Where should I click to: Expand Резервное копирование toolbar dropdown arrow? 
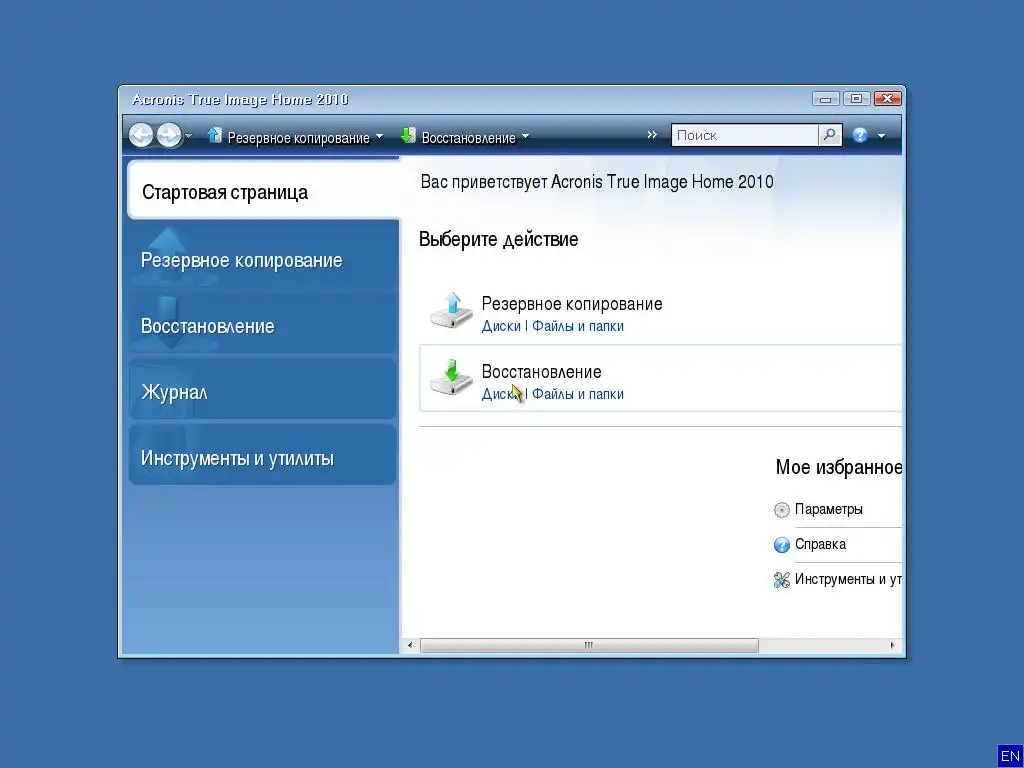point(379,137)
